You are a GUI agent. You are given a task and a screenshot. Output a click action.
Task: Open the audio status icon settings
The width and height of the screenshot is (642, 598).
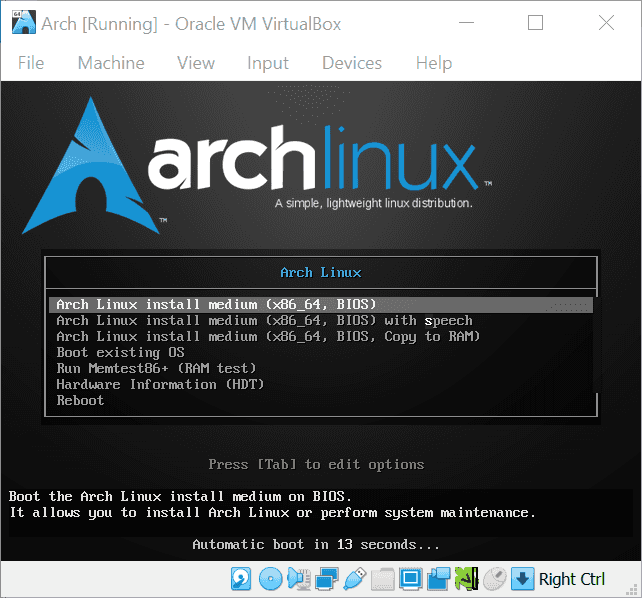pyautogui.click(x=299, y=579)
